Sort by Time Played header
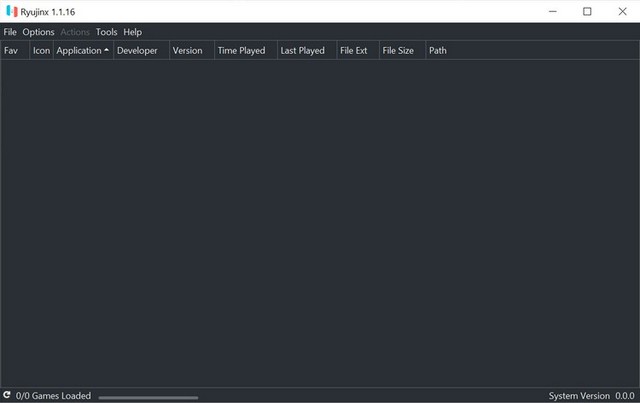 pyautogui.click(x=241, y=51)
